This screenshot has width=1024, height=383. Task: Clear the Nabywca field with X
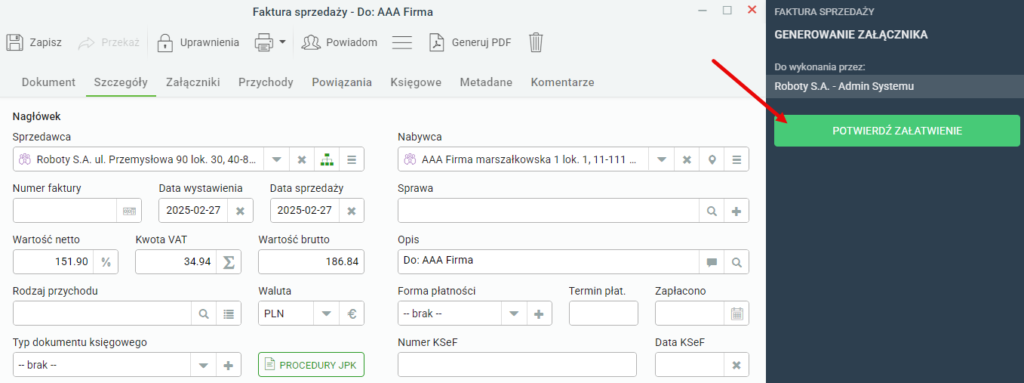click(x=686, y=159)
